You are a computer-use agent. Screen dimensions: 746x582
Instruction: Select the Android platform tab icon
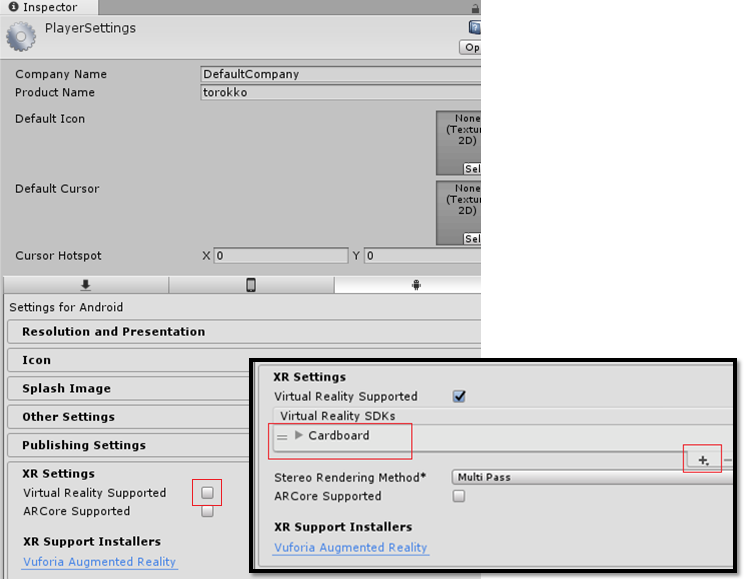click(416, 285)
